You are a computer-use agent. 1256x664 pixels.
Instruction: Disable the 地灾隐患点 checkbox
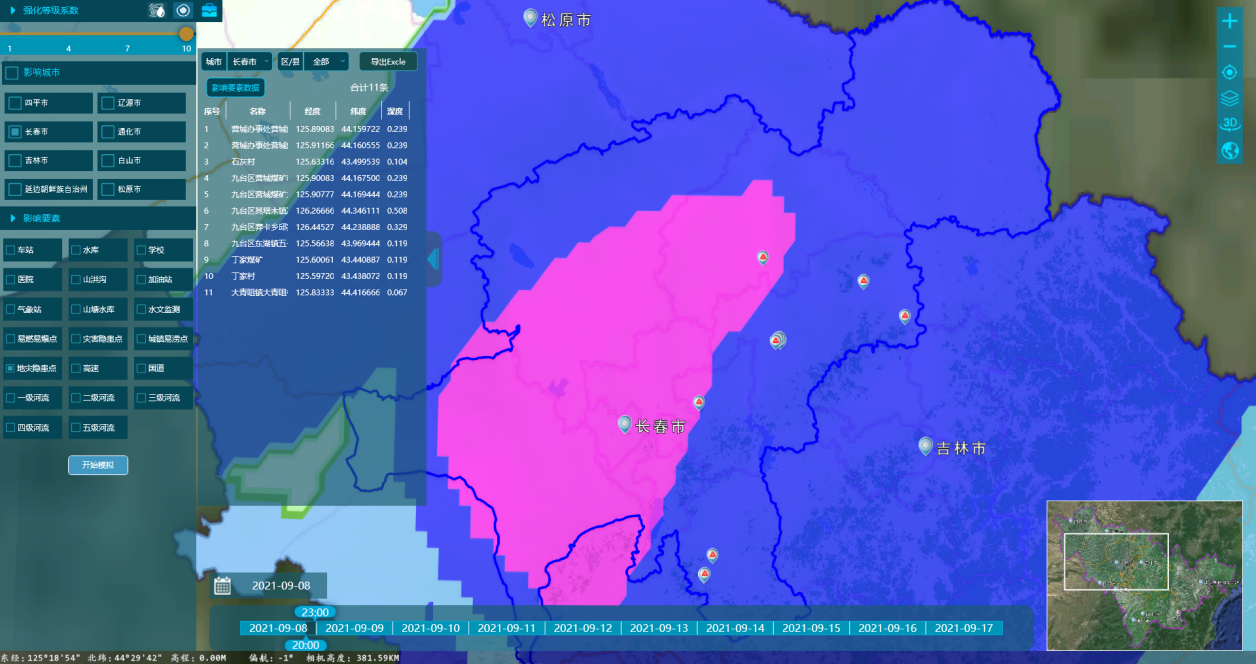[x=10, y=368]
